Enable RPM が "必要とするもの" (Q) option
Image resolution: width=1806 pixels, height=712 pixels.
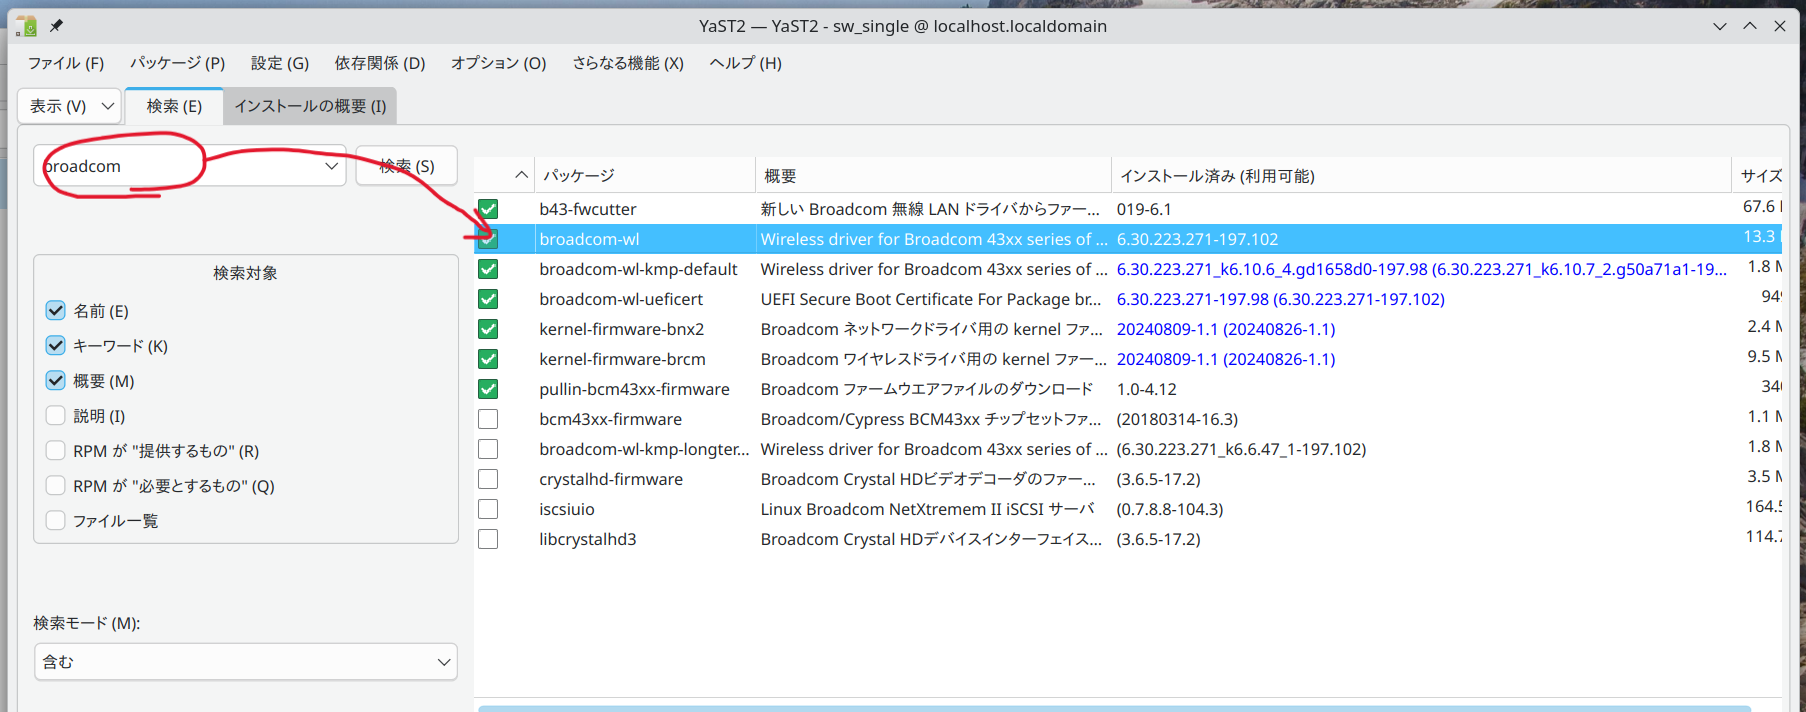(56, 486)
